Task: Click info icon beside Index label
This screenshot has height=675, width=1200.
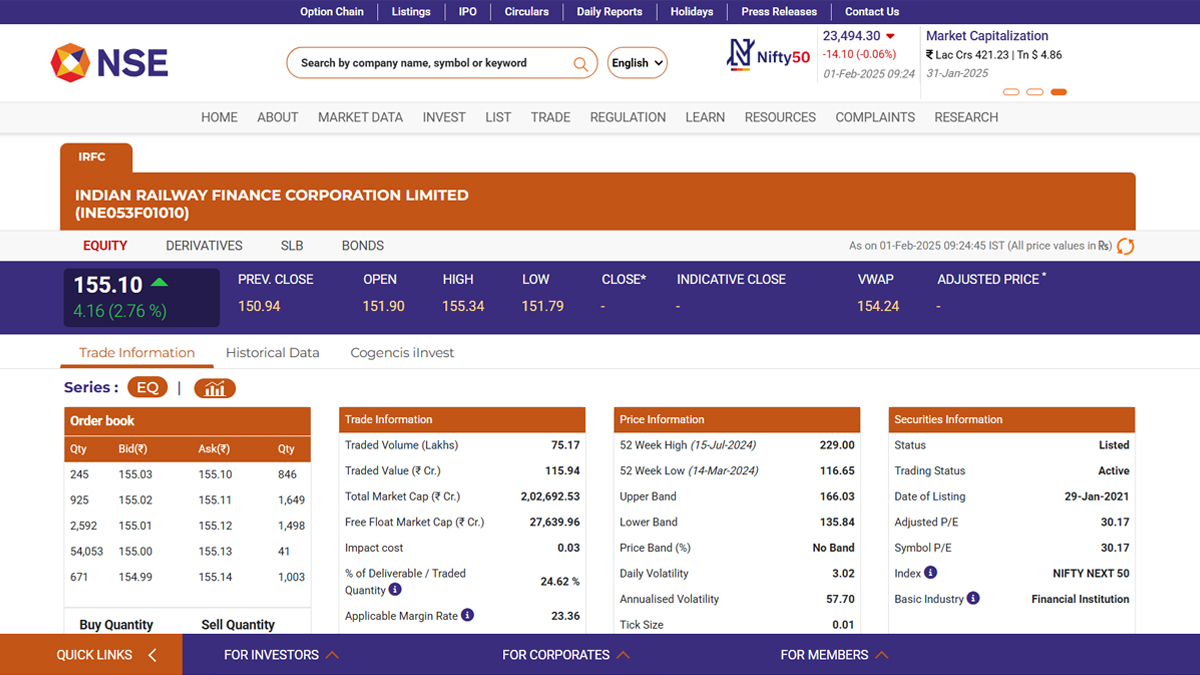Action: click(930, 573)
